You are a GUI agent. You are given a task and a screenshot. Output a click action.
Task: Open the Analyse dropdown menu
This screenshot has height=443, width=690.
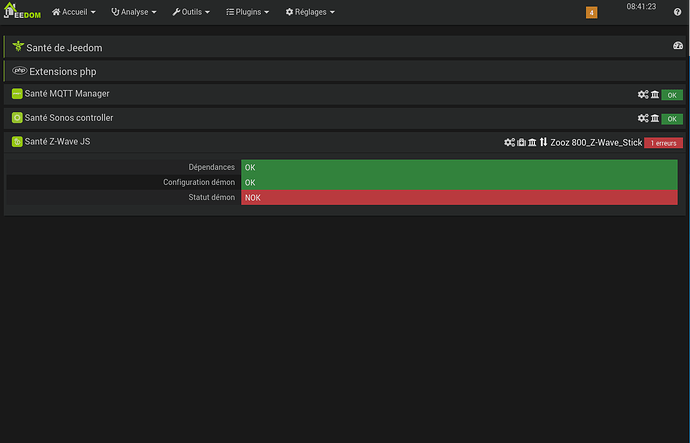click(x=134, y=12)
